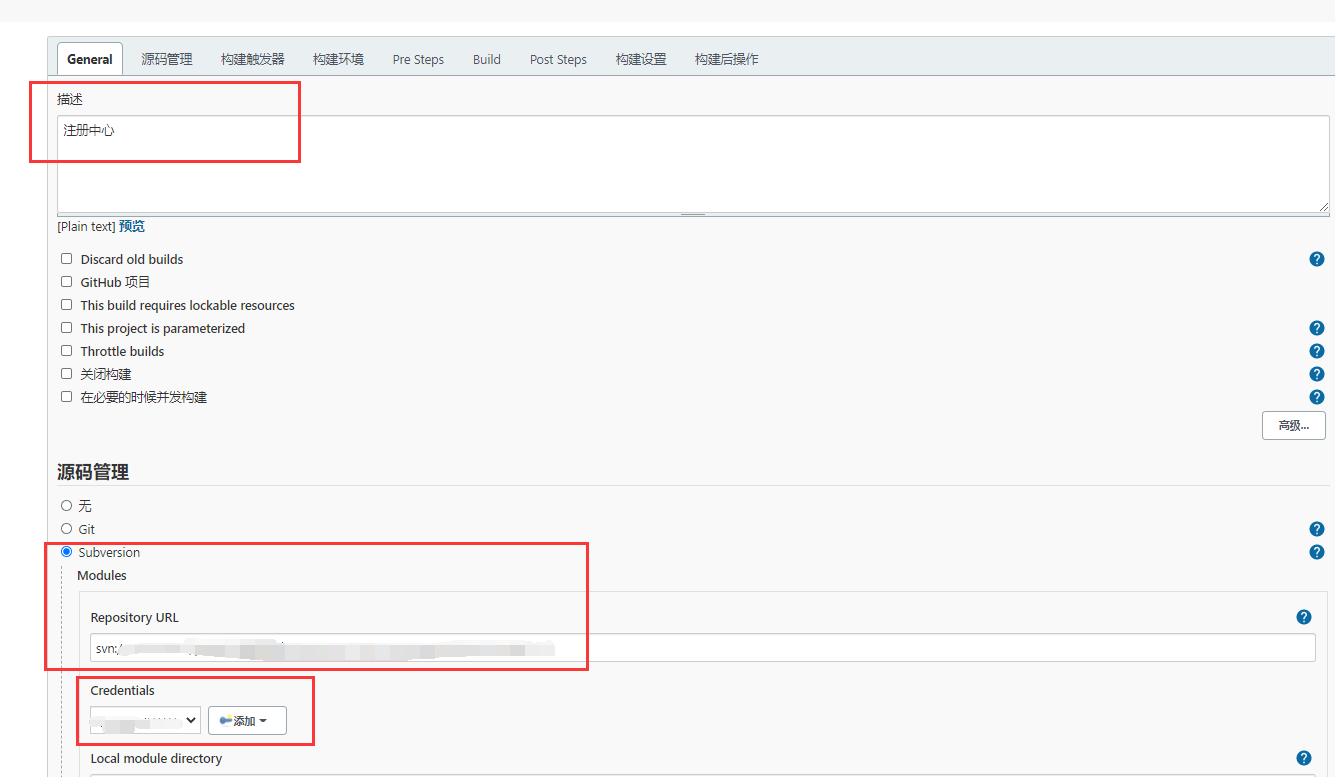
Task: Open help for Repository URL field
Action: [x=1303, y=617]
